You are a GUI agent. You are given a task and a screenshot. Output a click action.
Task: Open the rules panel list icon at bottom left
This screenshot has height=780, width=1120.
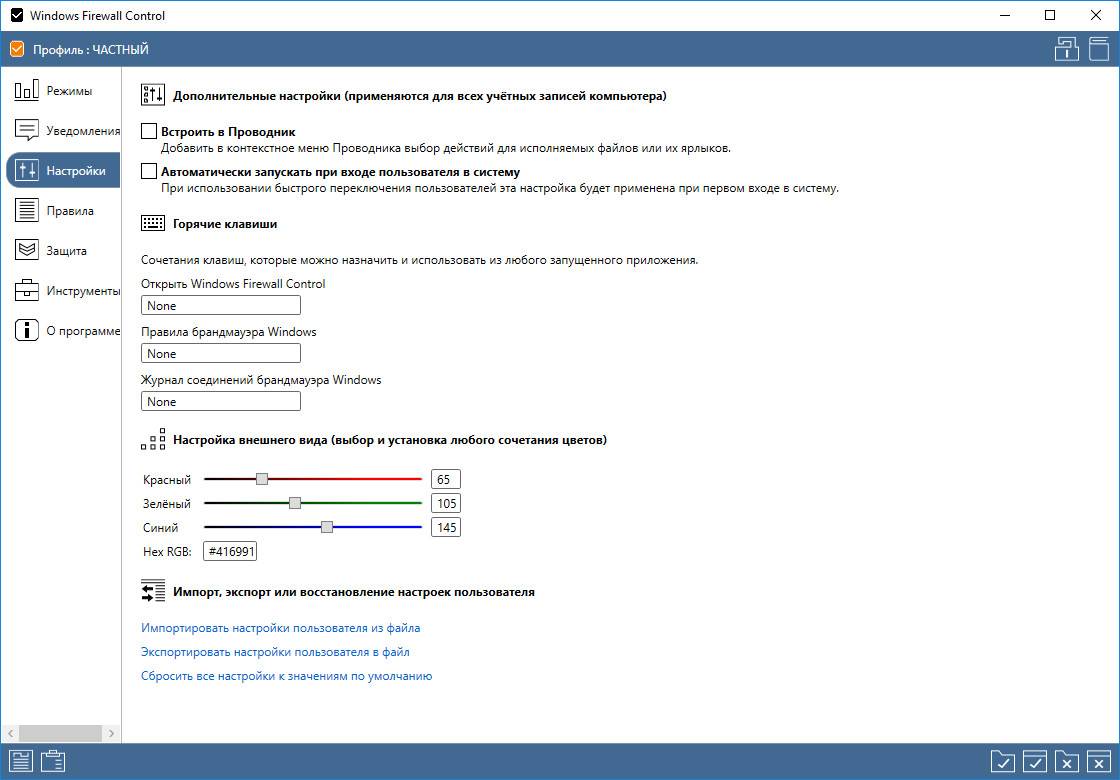21,761
